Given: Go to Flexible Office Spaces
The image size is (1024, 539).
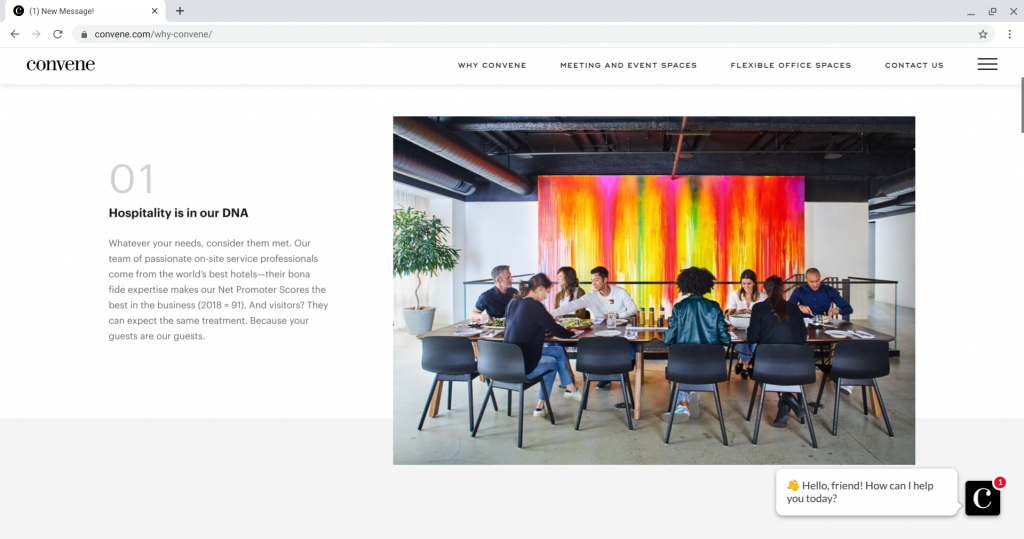Looking at the screenshot, I should [791, 65].
